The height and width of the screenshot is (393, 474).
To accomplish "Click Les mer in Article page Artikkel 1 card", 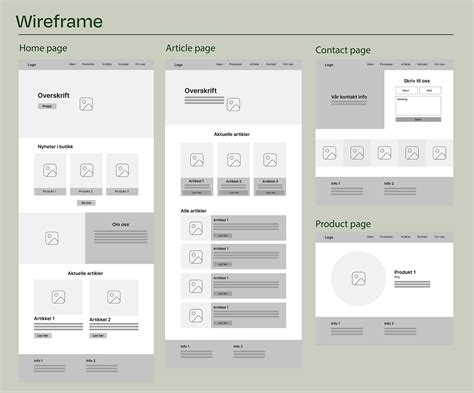I will pyautogui.click(x=197, y=193).
